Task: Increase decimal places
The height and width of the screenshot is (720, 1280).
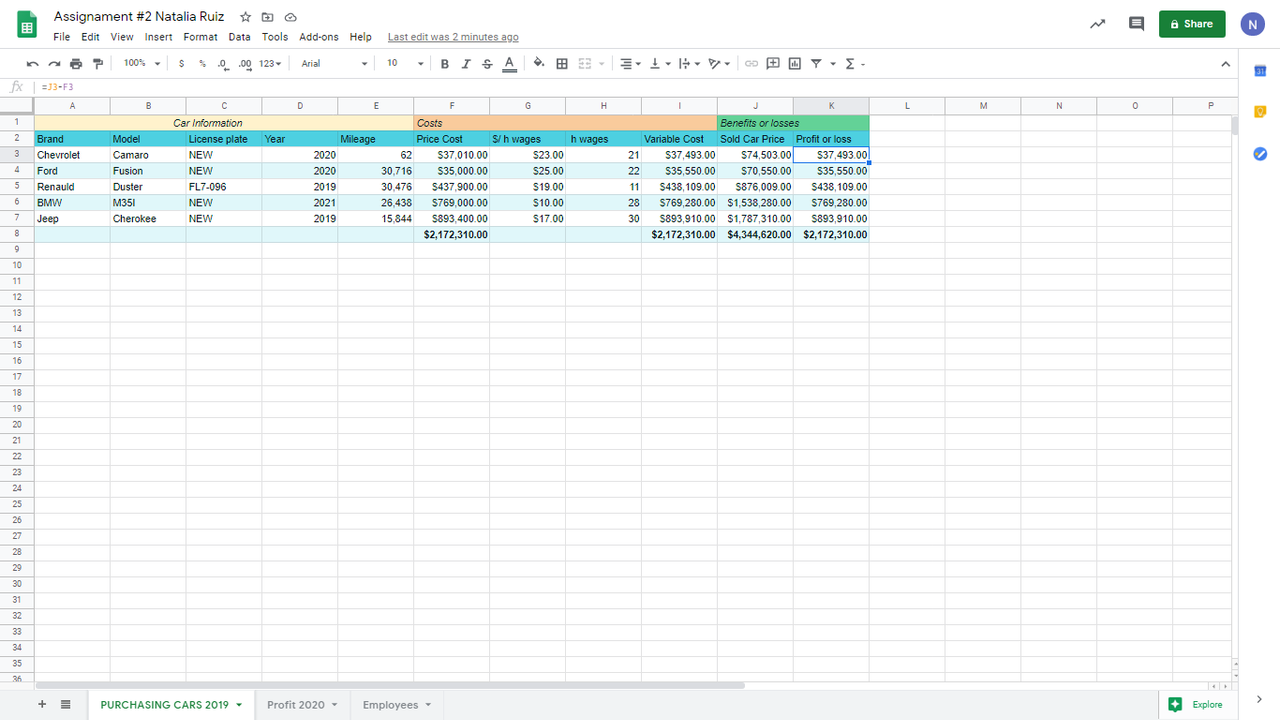Action: 245,63
